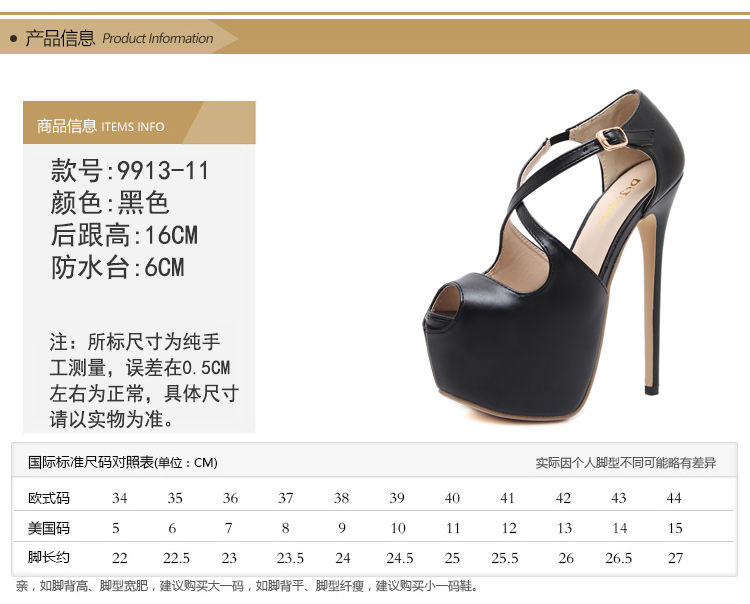The width and height of the screenshot is (750, 604).
Task: Click the 脚长约 row label
Action: [48, 557]
